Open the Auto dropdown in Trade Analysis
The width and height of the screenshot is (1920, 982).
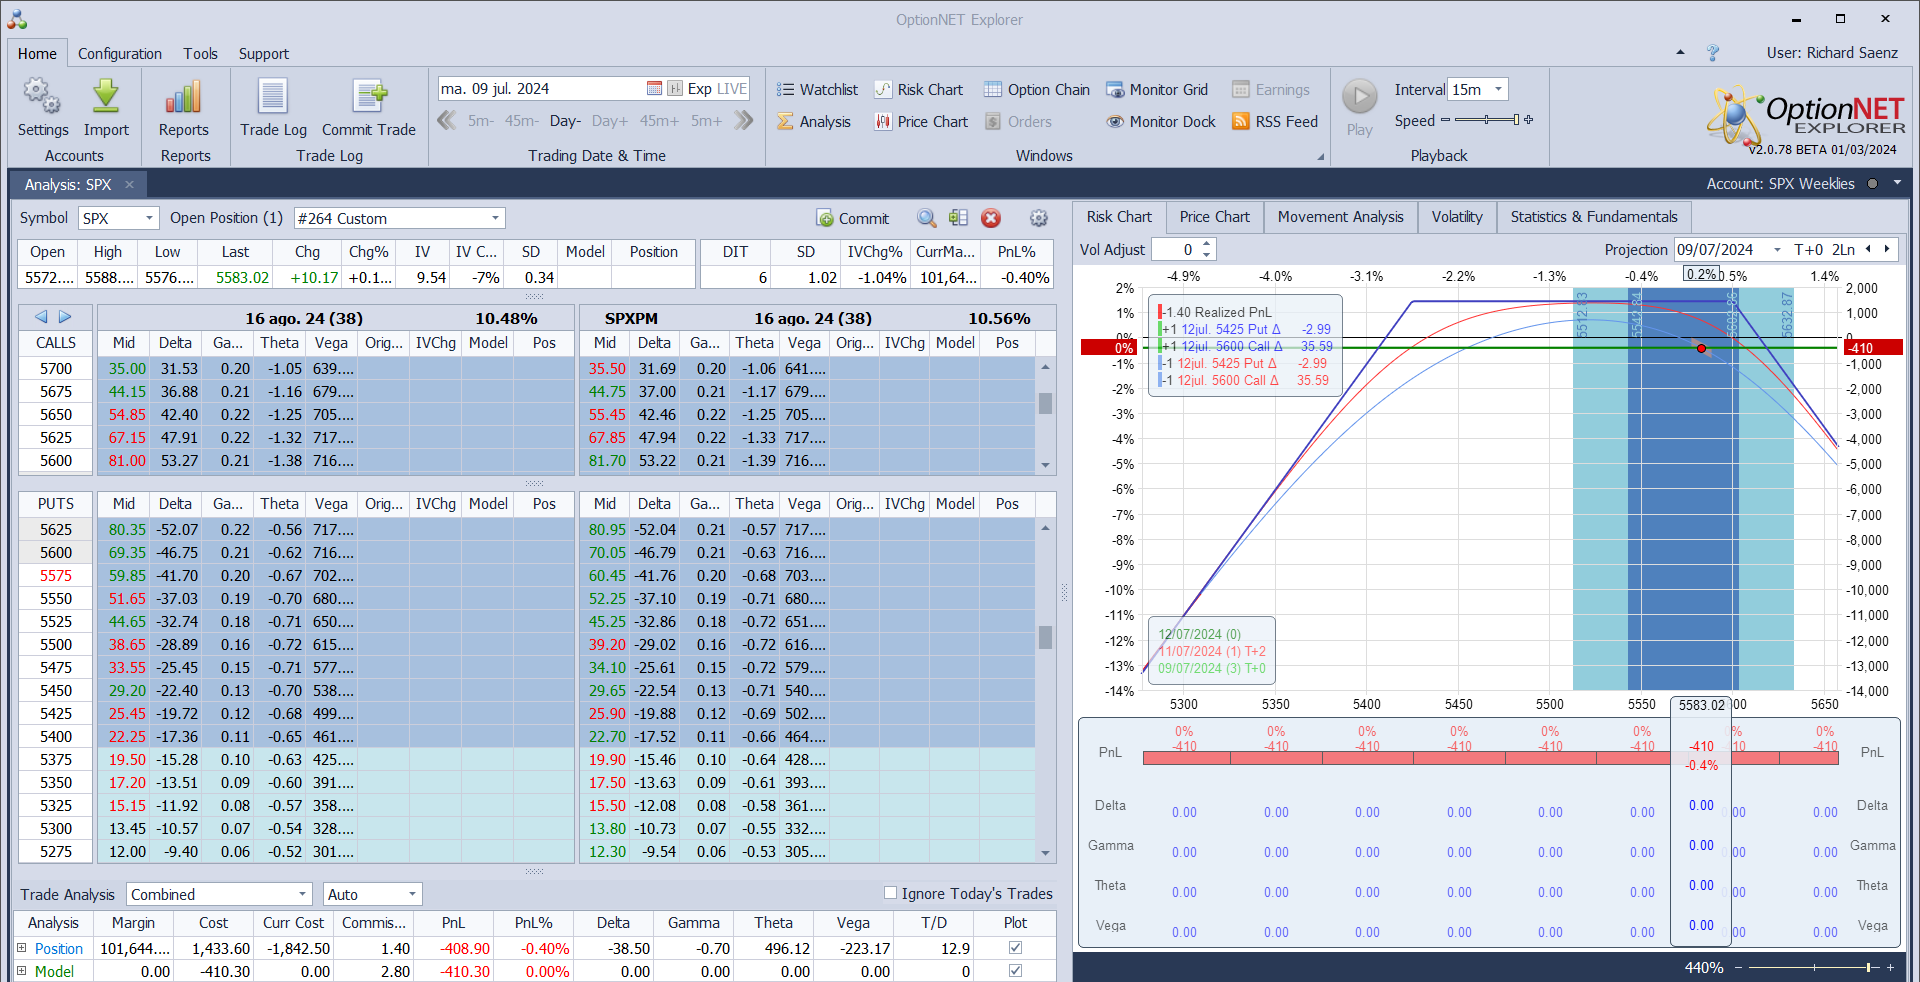[x=412, y=894]
